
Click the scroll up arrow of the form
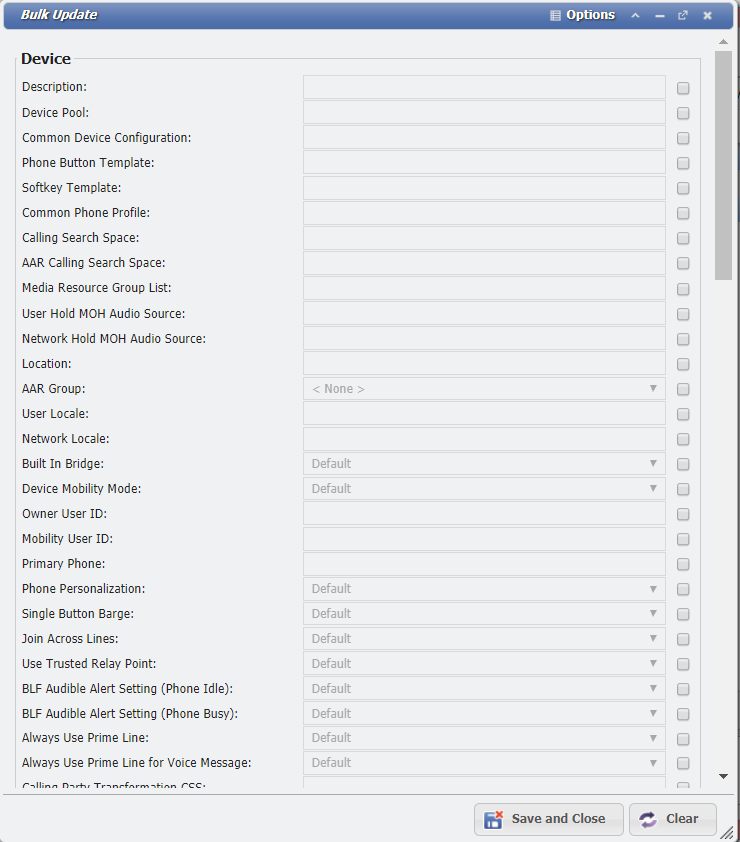(723, 43)
